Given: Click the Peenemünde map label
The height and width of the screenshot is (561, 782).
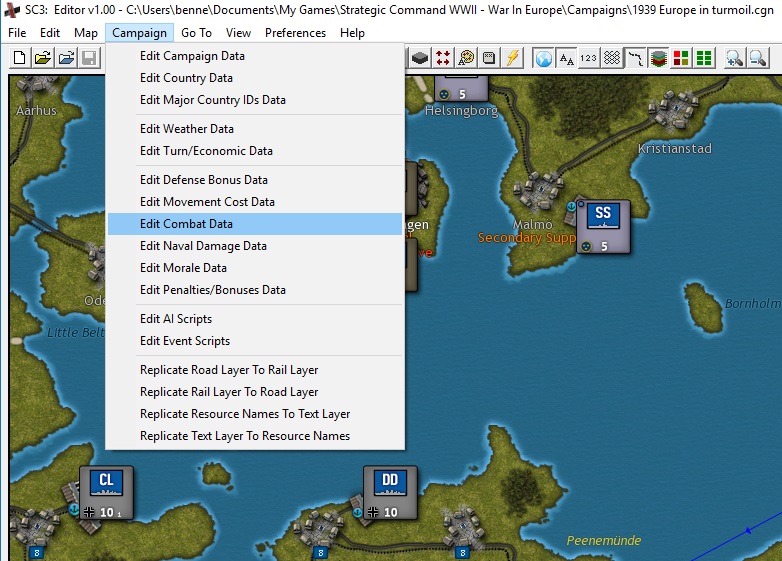Looking at the screenshot, I should click(603, 540).
